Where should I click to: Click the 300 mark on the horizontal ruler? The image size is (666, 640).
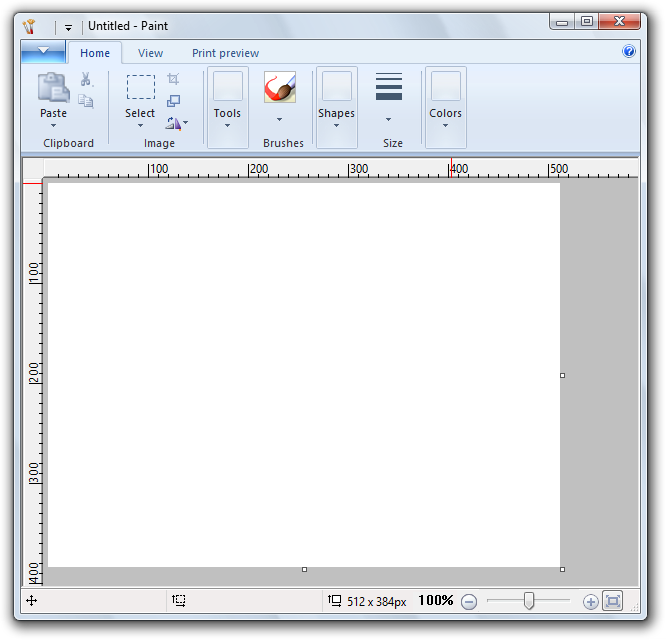click(x=358, y=169)
